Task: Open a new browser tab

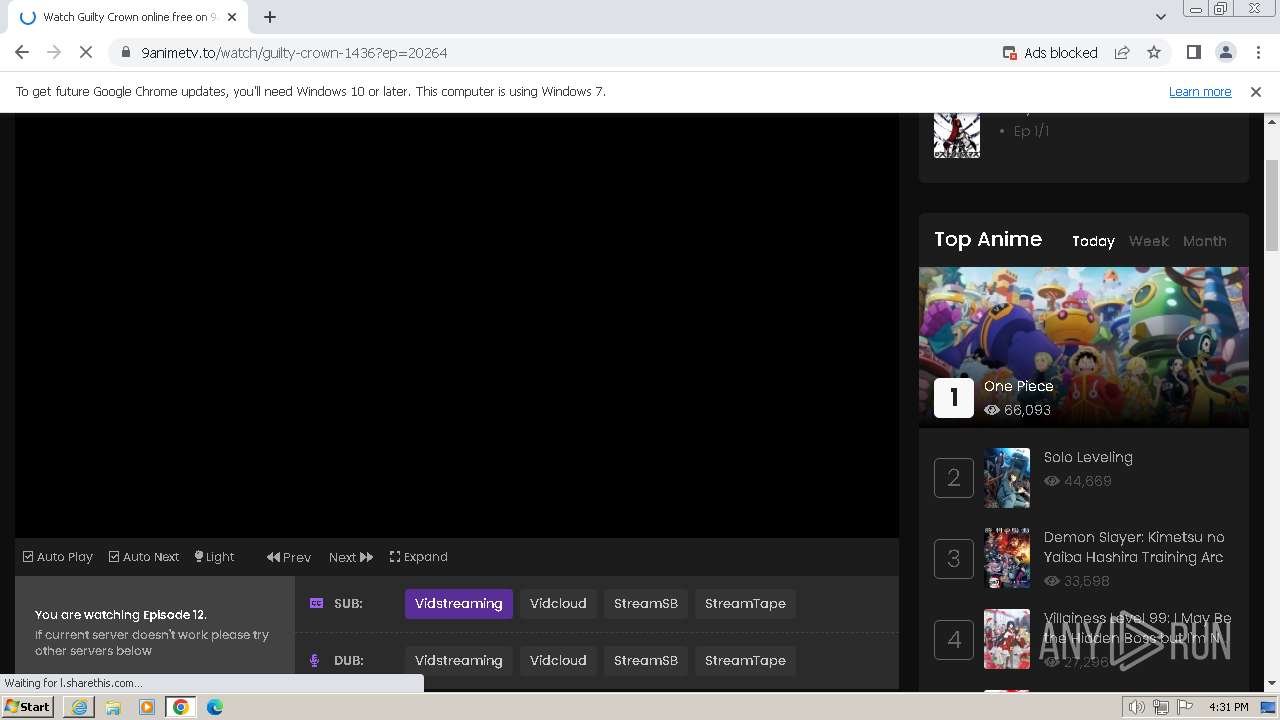Action: pos(270,17)
